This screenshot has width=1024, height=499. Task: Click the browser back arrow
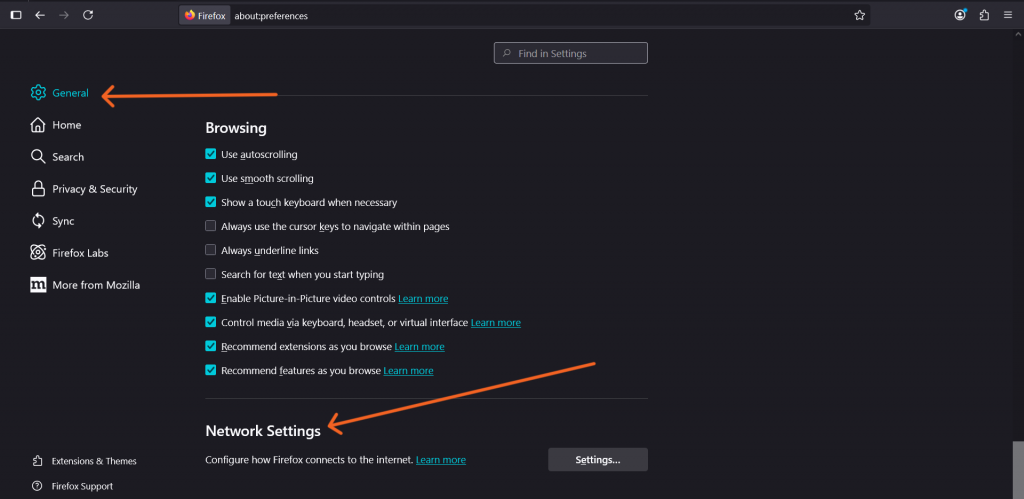(40, 15)
